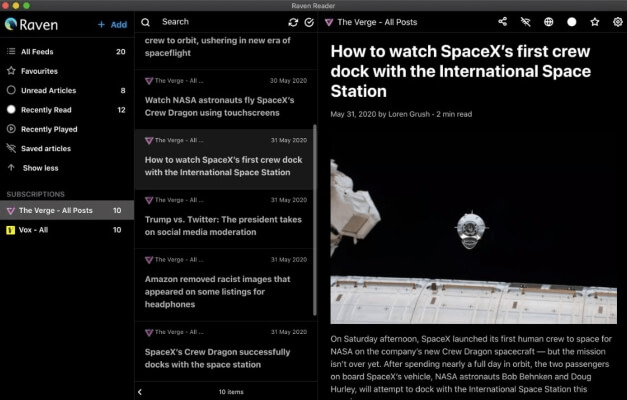Click the Search input field
627x400 pixels.
[x=220, y=22]
